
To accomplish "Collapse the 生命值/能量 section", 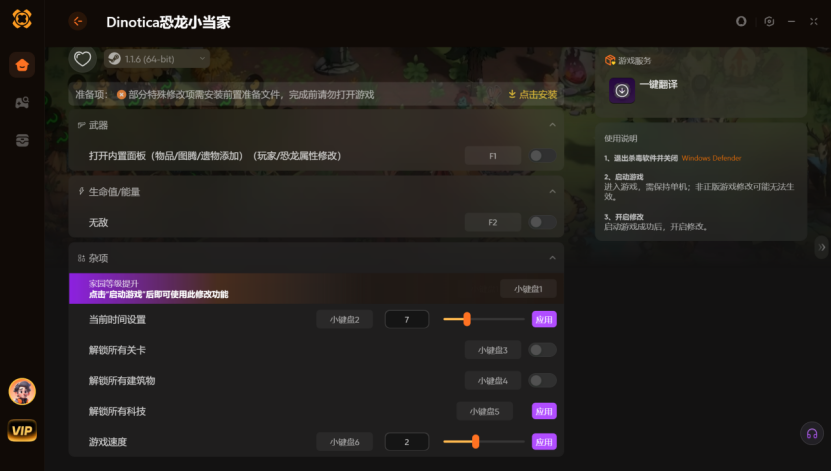I will (552, 191).
